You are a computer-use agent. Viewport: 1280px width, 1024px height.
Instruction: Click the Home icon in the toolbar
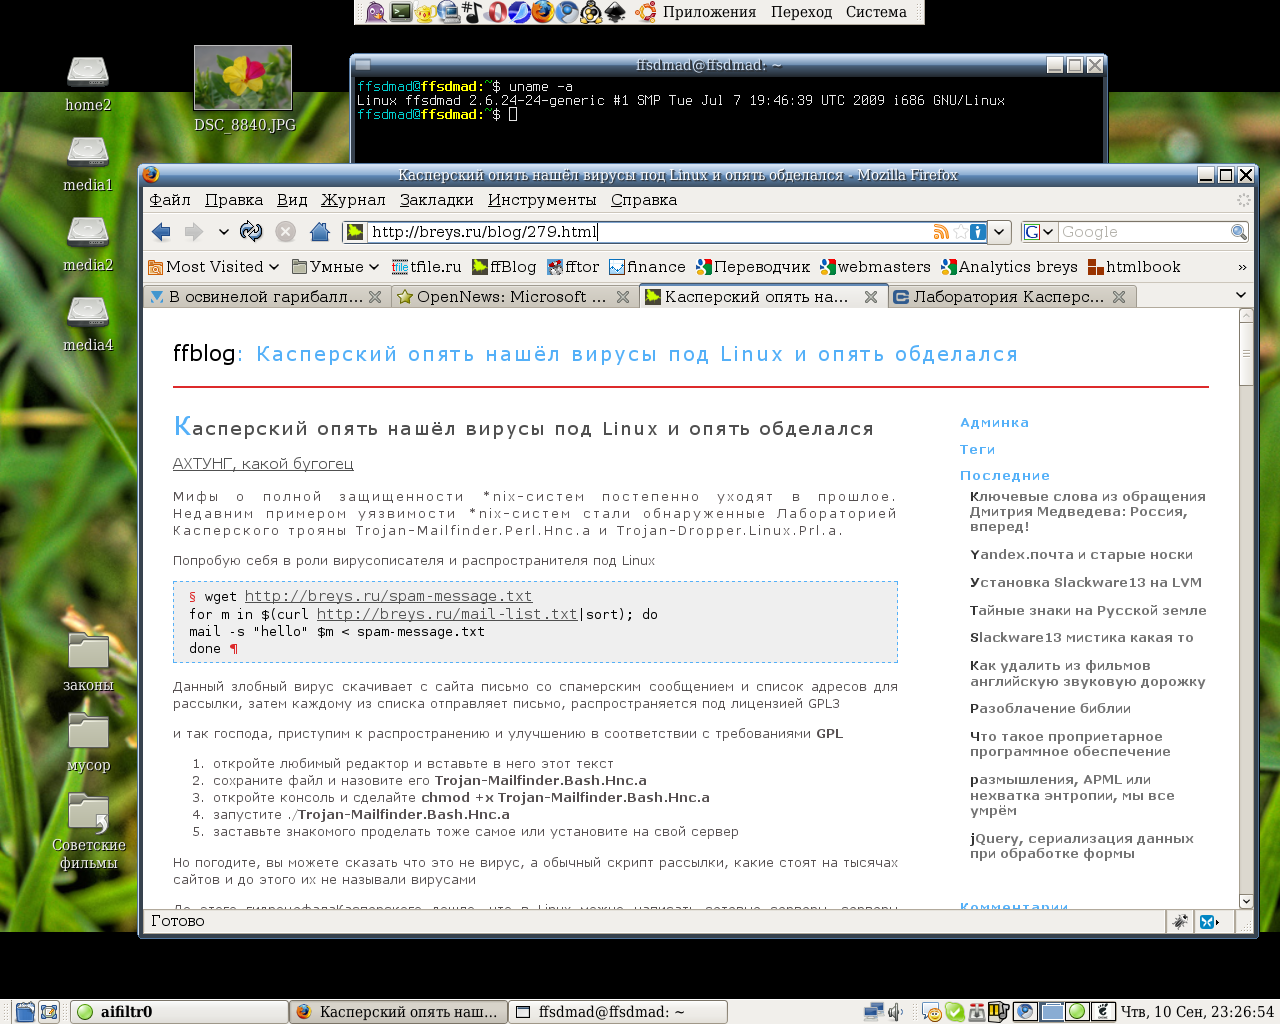320,232
